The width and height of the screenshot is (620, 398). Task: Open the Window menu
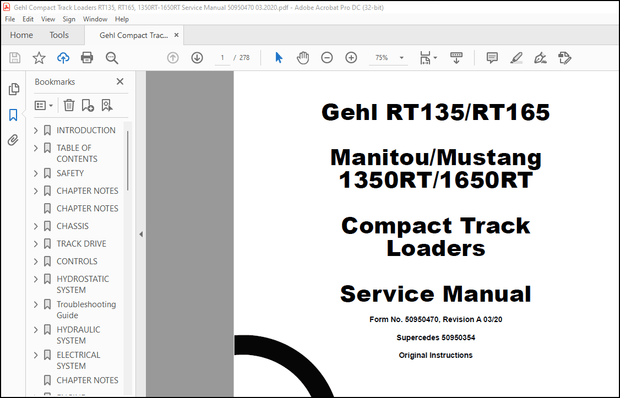click(95, 19)
